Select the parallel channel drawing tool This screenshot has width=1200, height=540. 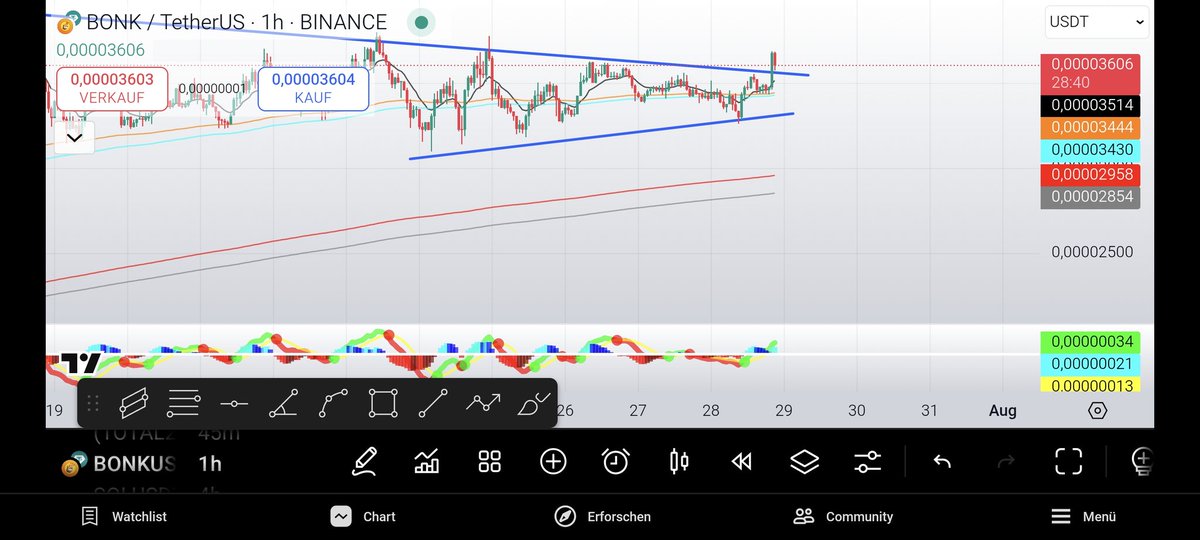pos(133,404)
